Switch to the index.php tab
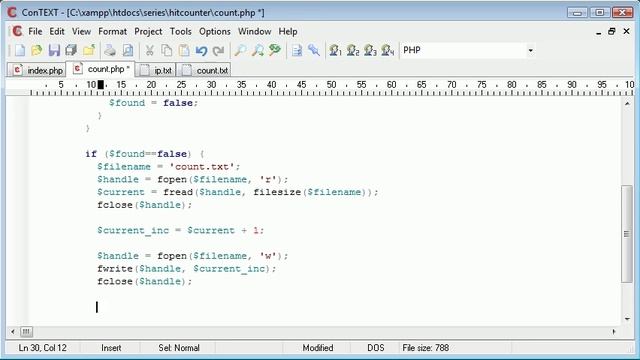Image resolution: width=640 pixels, height=360 pixels. click(x=37, y=70)
